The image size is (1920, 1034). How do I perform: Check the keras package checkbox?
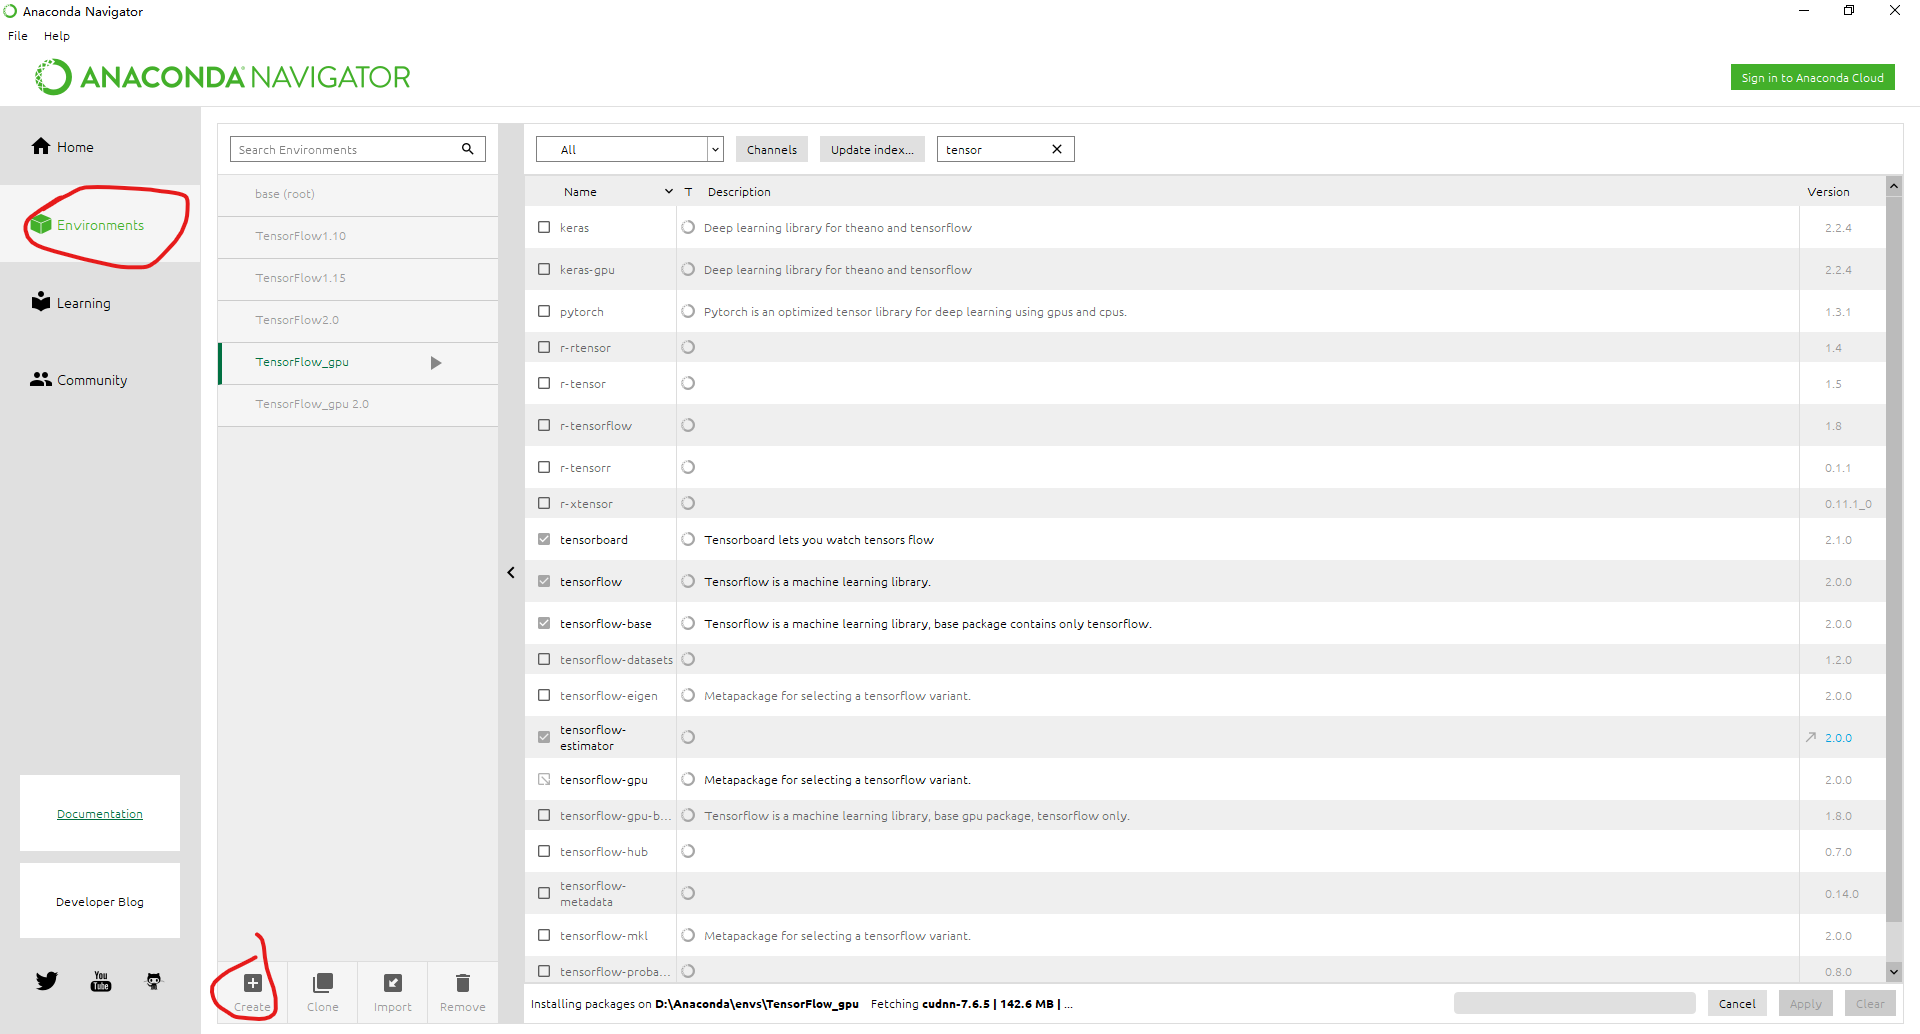point(544,227)
